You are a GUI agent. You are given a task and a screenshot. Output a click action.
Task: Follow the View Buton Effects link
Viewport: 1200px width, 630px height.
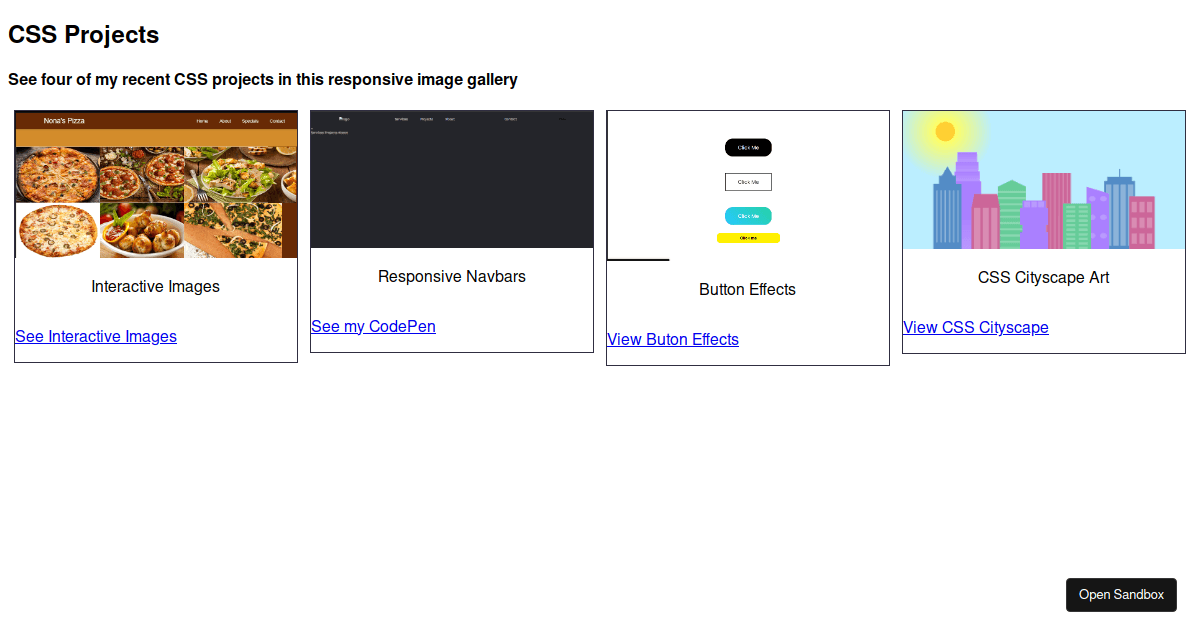pos(672,339)
